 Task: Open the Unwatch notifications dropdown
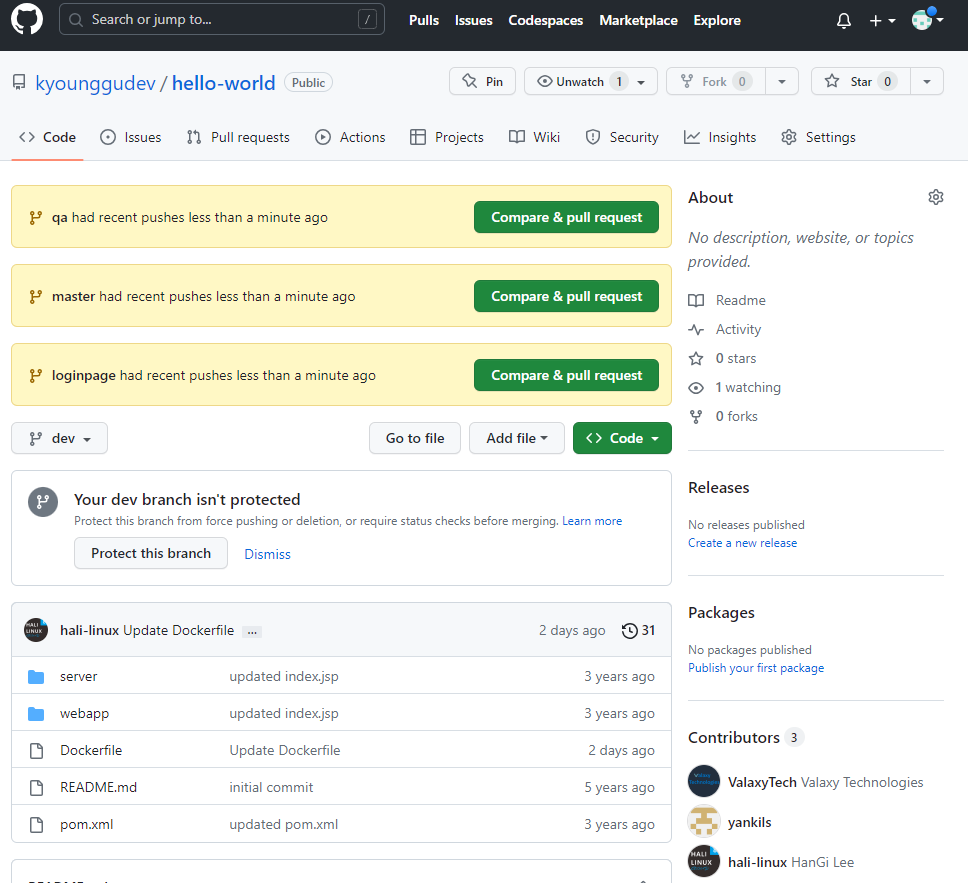click(x=591, y=82)
